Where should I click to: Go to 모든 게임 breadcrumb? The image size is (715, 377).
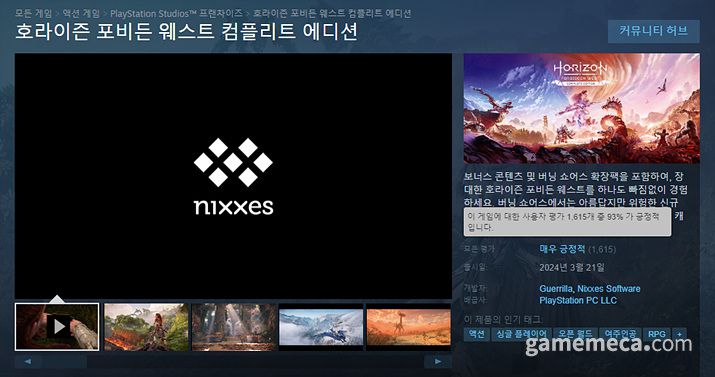[34, 13]
